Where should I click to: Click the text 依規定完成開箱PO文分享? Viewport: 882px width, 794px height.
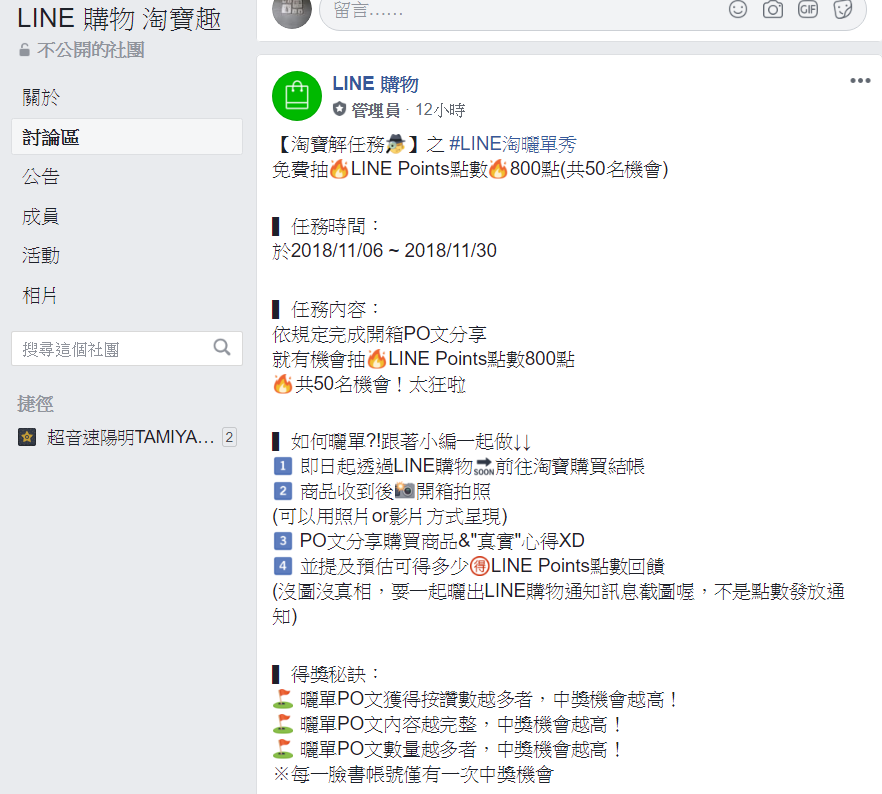click(380, 334)
